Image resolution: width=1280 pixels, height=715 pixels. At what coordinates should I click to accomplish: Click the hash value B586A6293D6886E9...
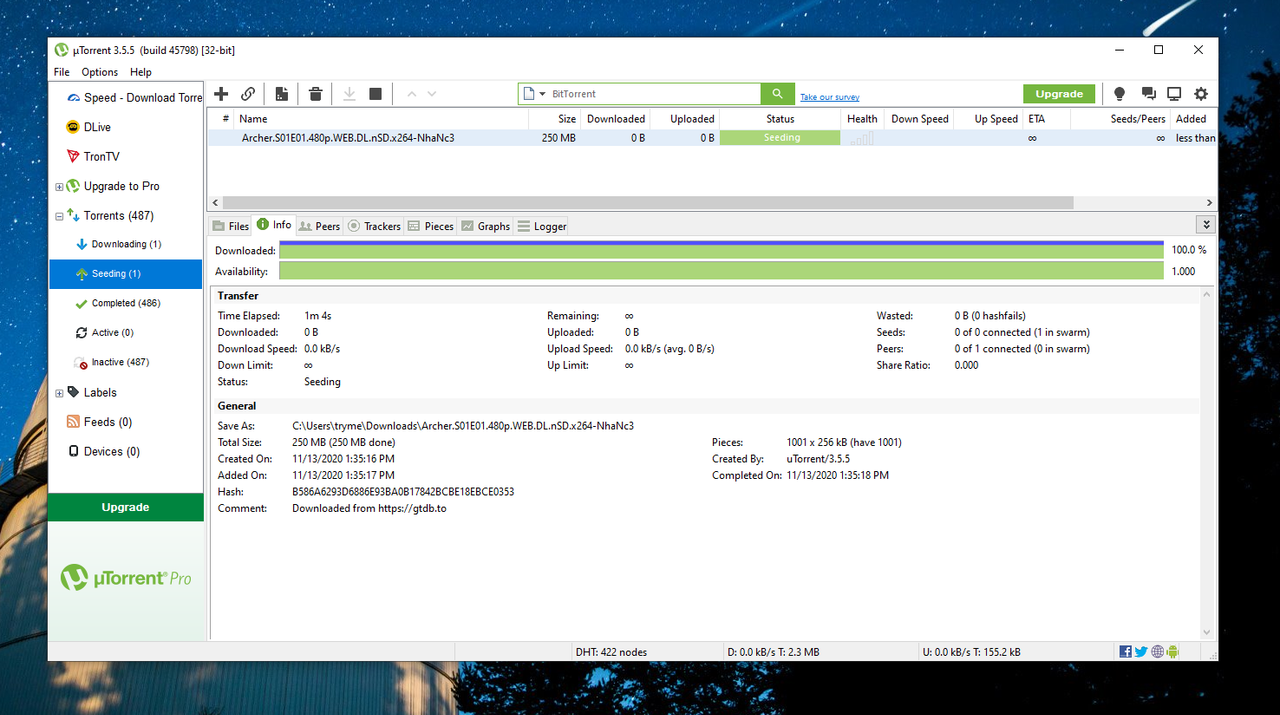[403, 492]
